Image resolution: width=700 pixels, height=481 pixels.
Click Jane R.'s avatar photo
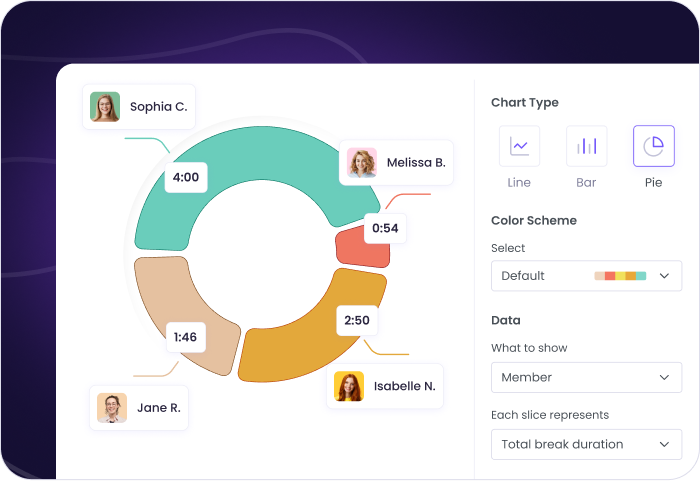click(x=112, y=408)
